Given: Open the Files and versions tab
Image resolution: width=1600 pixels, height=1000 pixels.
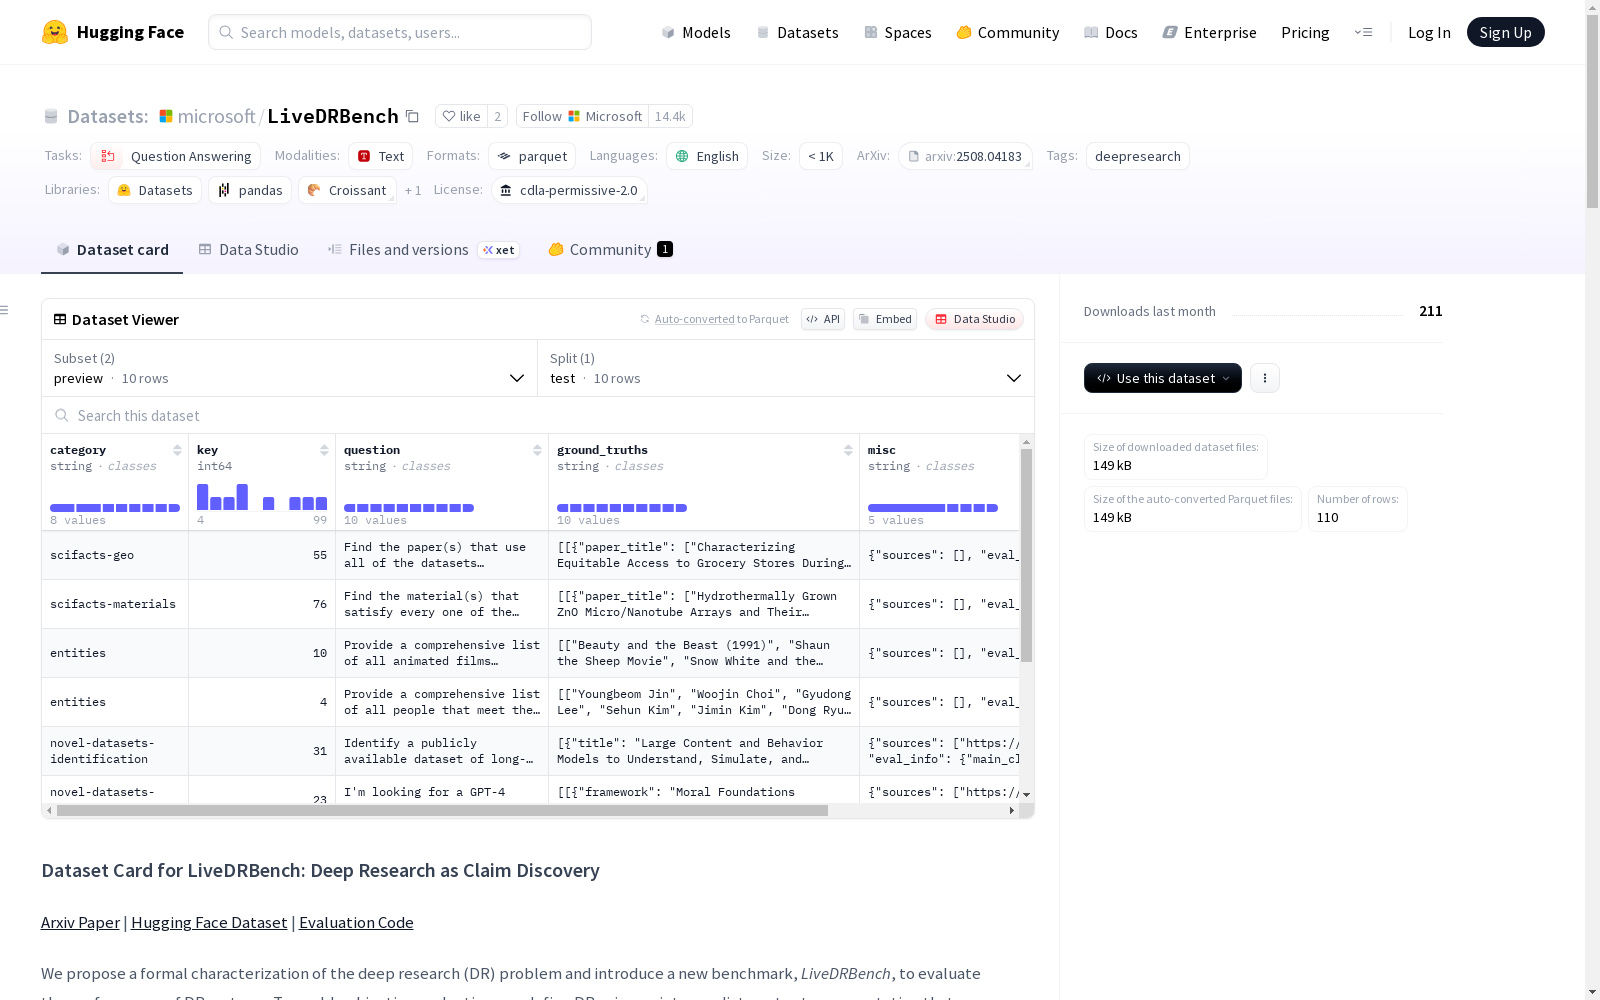Looking at the screenshot, I should click(x=423, y=250).
